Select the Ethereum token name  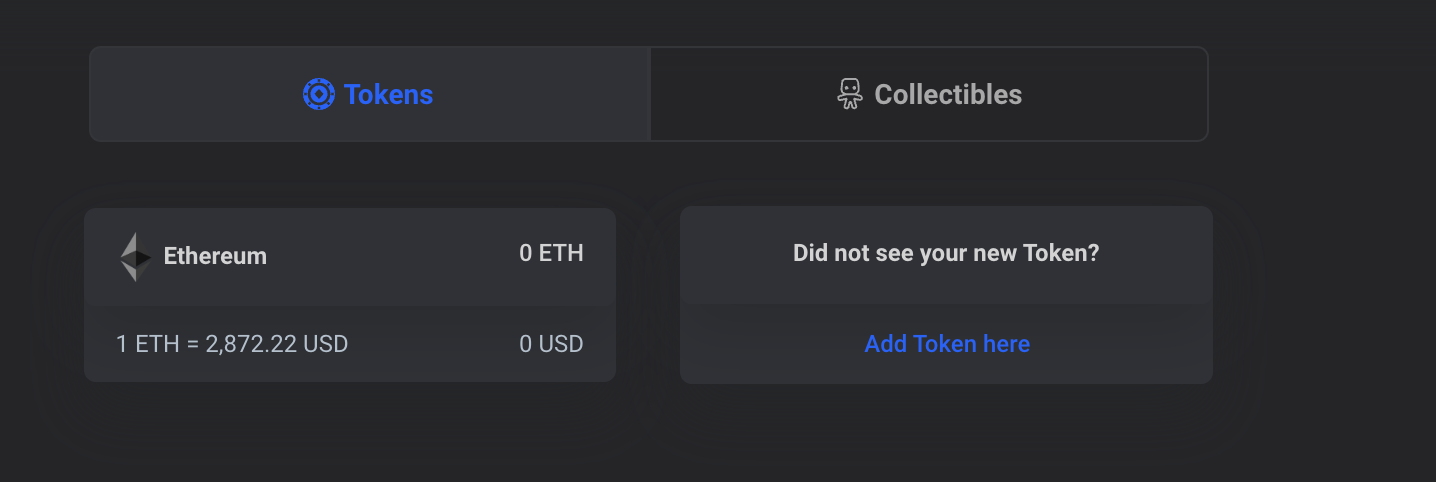[215, 256]
